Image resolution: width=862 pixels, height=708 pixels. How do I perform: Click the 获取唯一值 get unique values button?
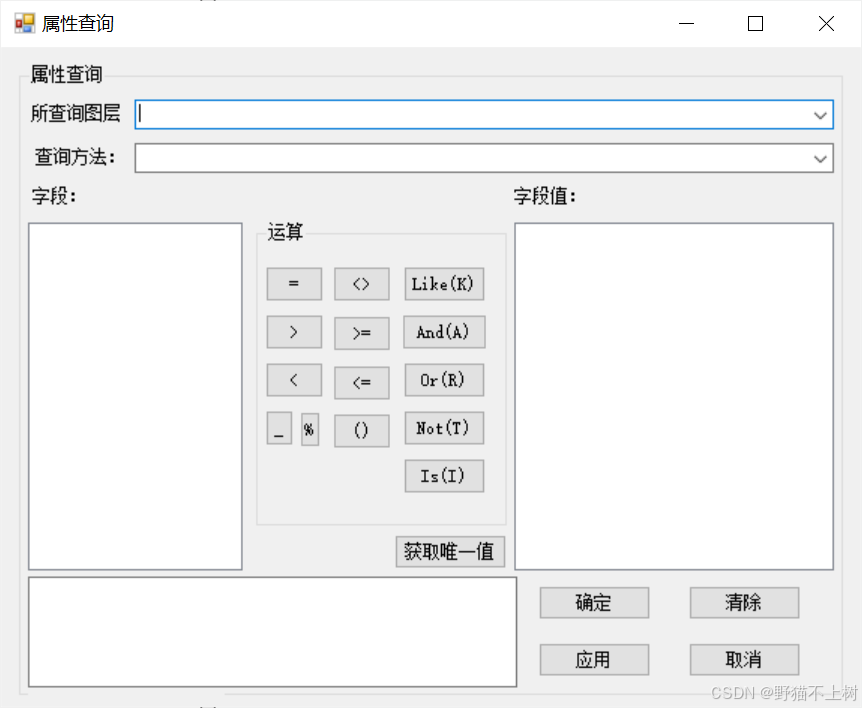tap(449, 551)
